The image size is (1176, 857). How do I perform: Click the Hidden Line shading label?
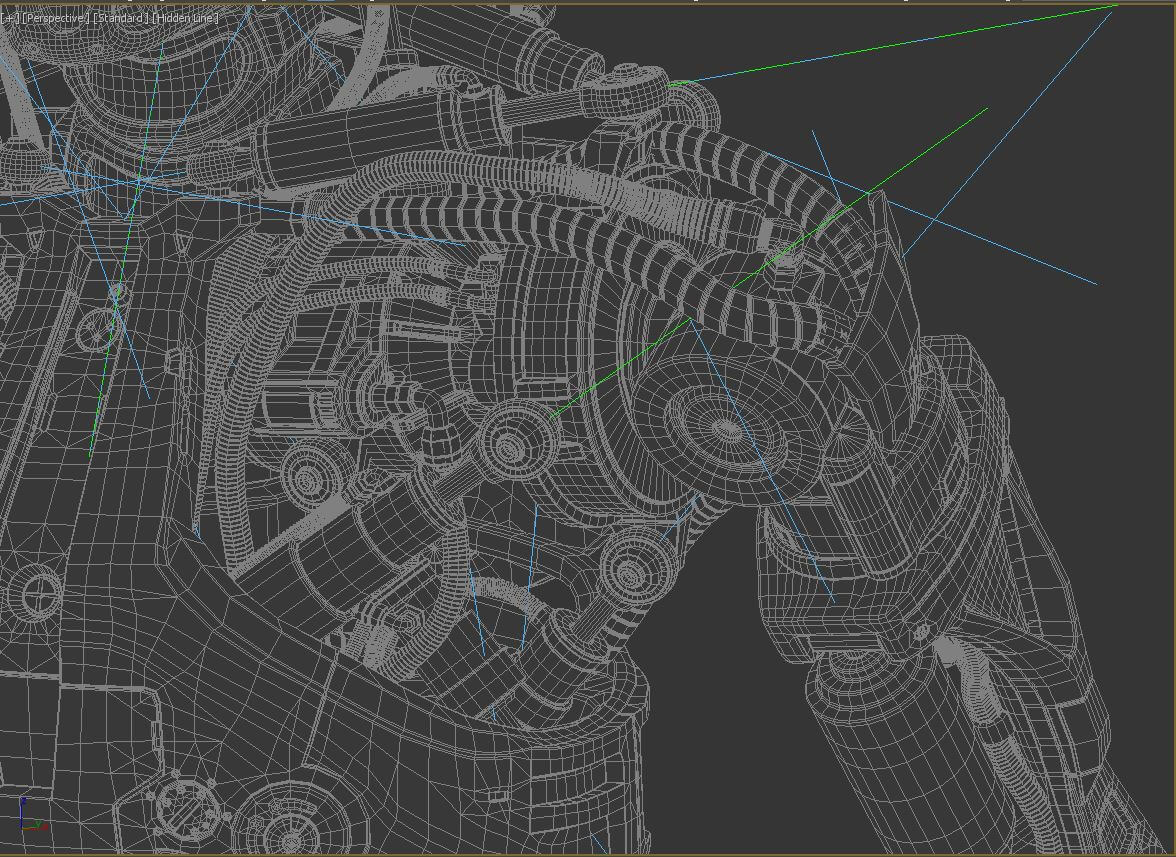point(186,18)
